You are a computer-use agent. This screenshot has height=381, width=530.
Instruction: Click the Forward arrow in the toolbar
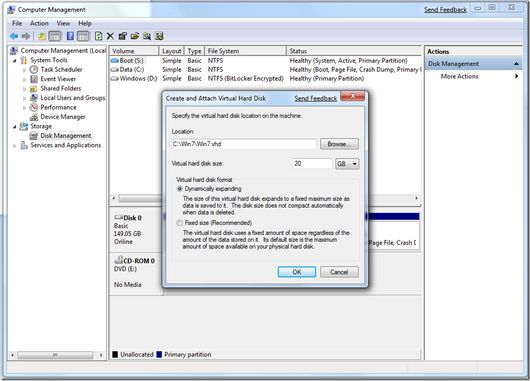click(x=26, y=36)
